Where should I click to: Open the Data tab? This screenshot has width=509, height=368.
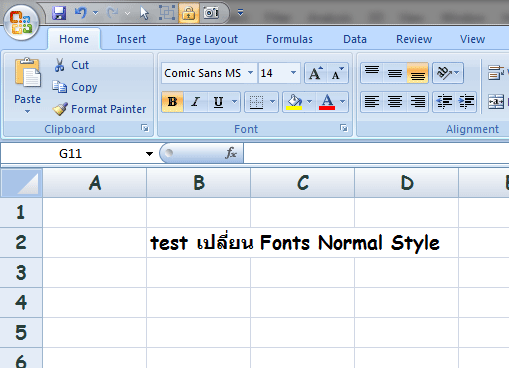355,39
